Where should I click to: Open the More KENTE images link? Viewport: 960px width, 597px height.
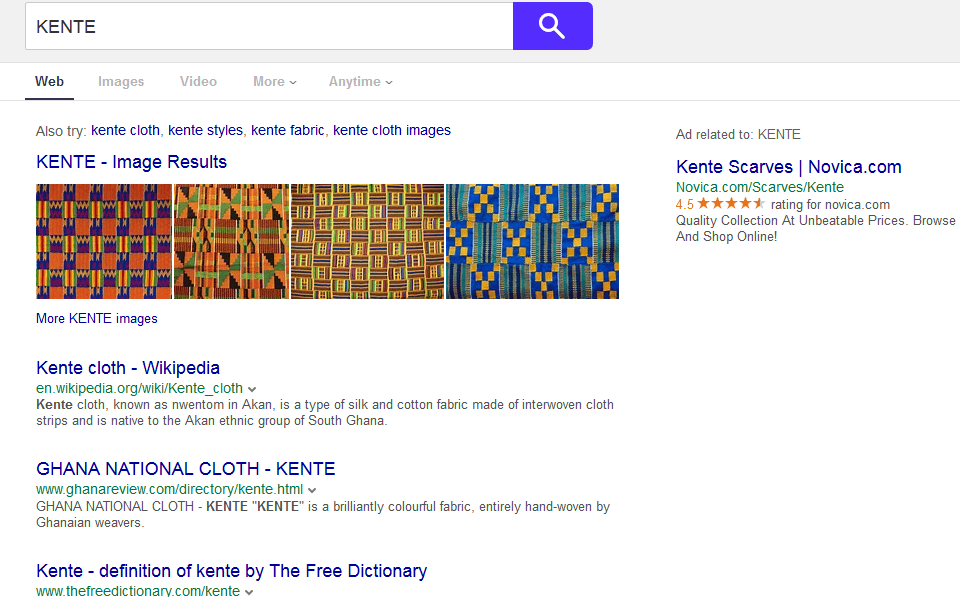click(96, 319)
